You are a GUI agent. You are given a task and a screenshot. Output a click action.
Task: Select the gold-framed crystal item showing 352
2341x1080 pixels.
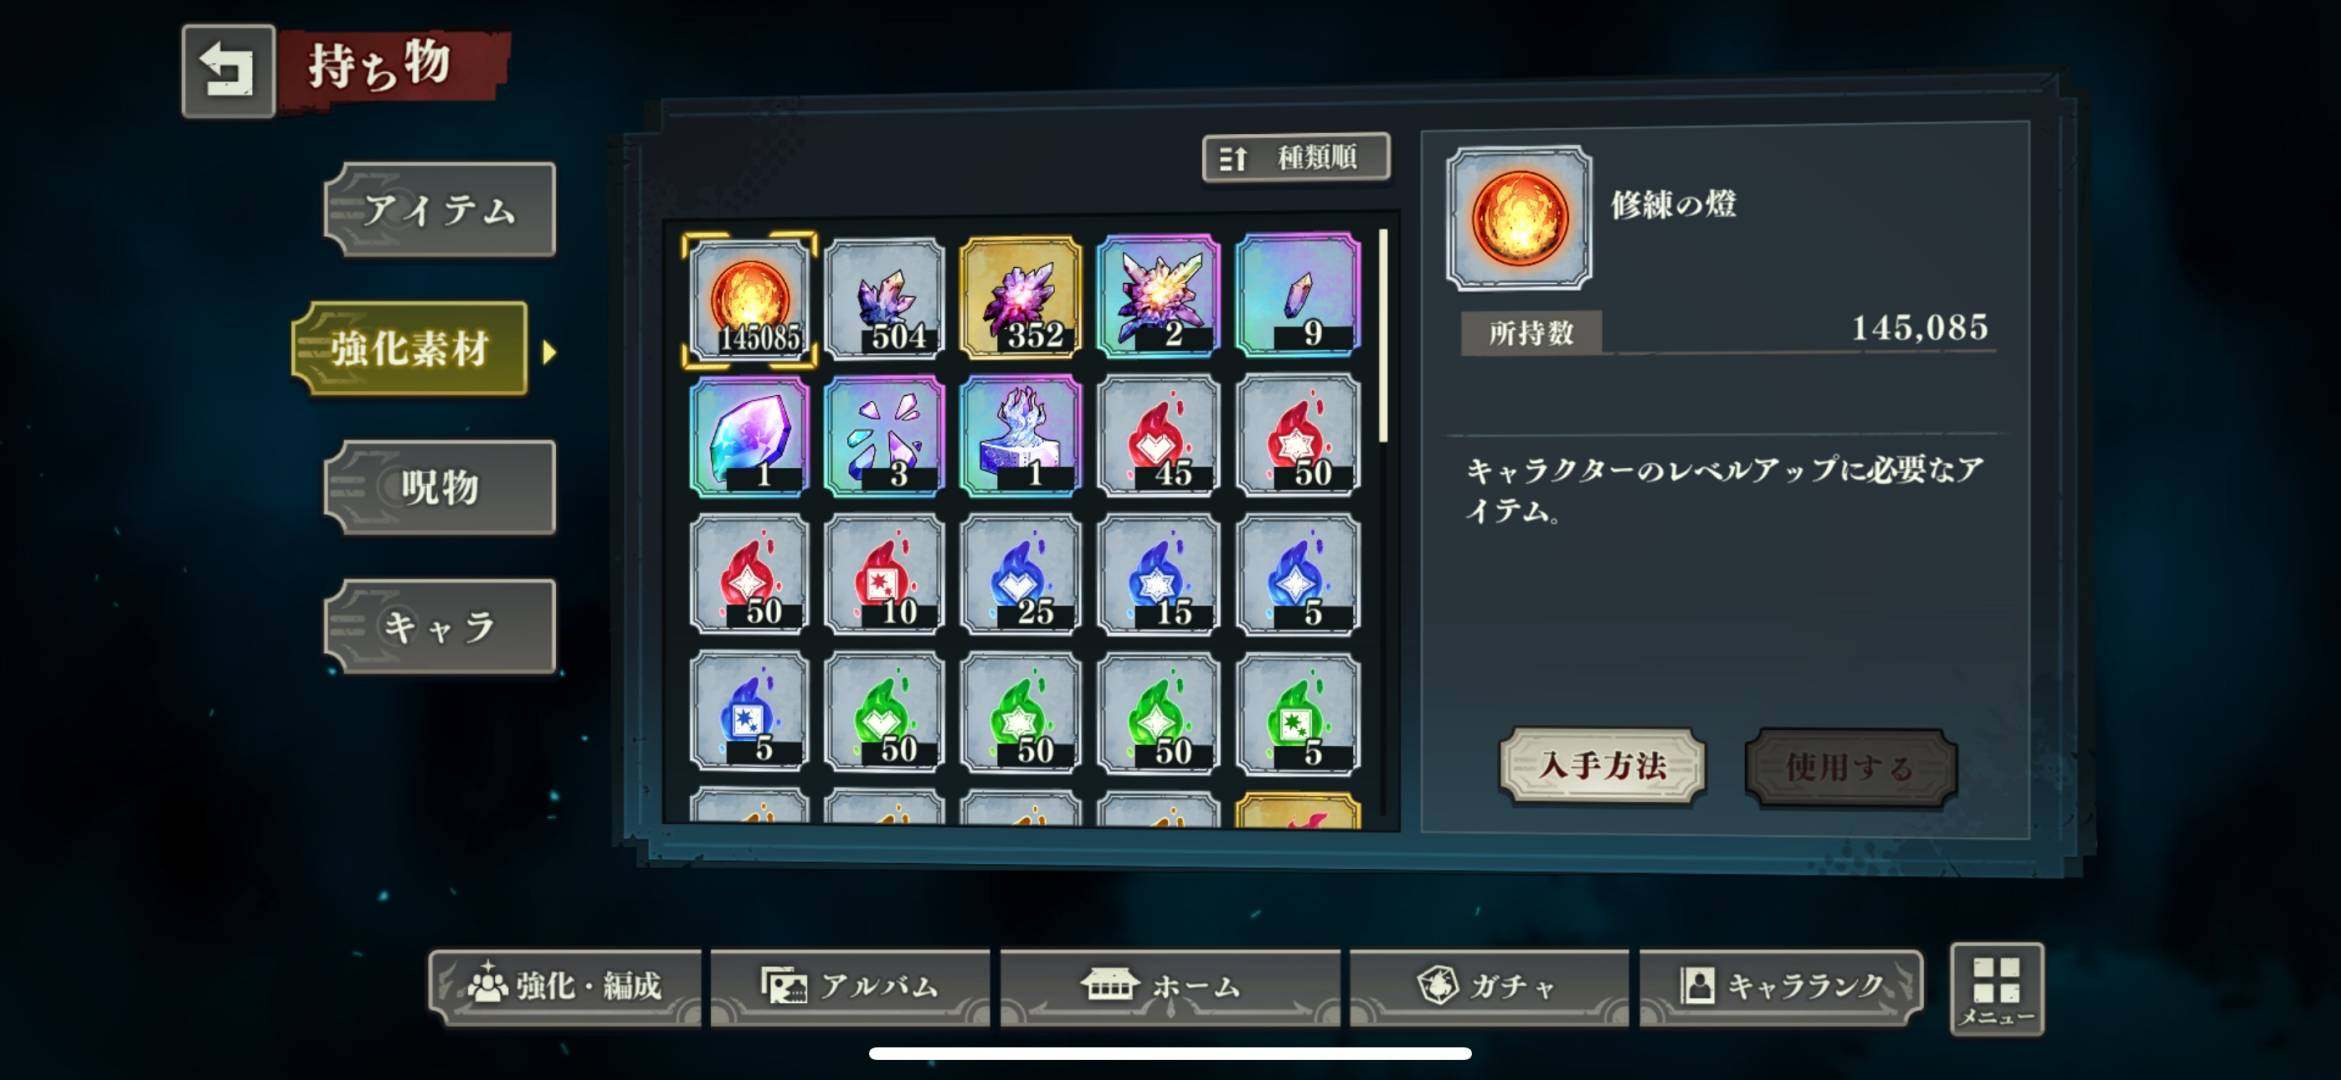click(x=1021, y=297)
